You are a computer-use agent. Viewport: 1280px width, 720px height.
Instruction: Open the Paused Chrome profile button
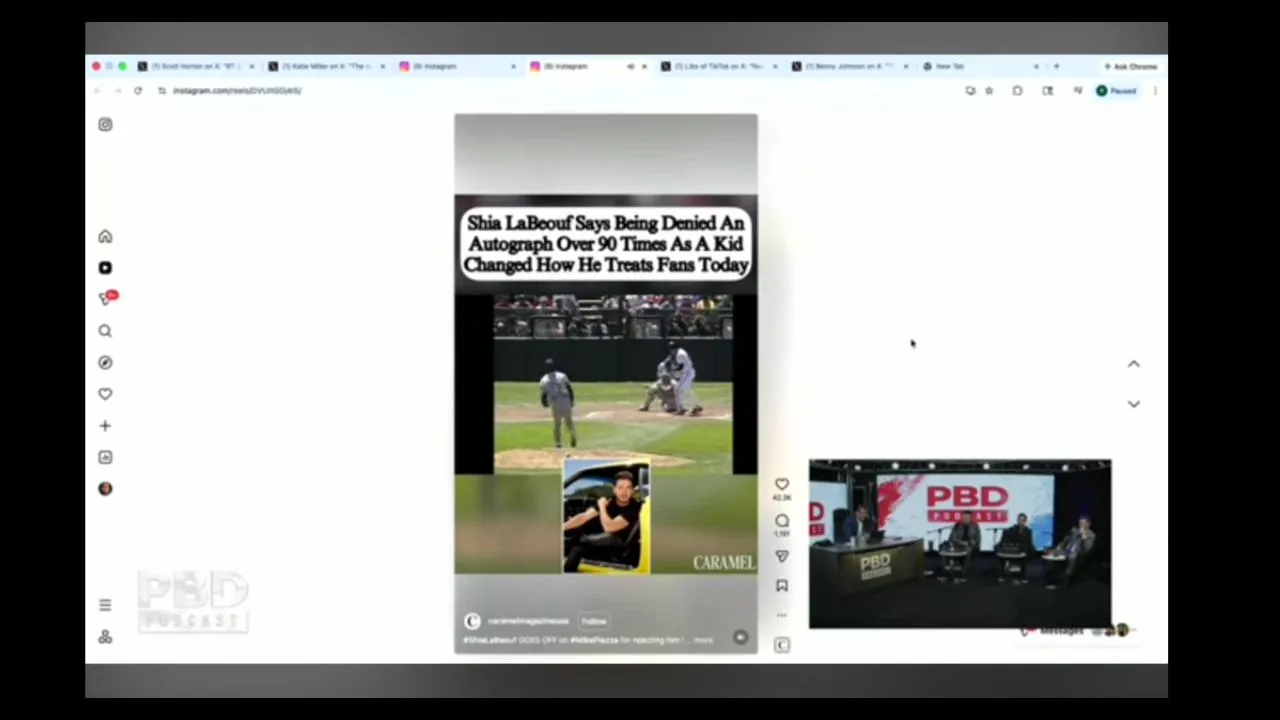[1116, 91]
